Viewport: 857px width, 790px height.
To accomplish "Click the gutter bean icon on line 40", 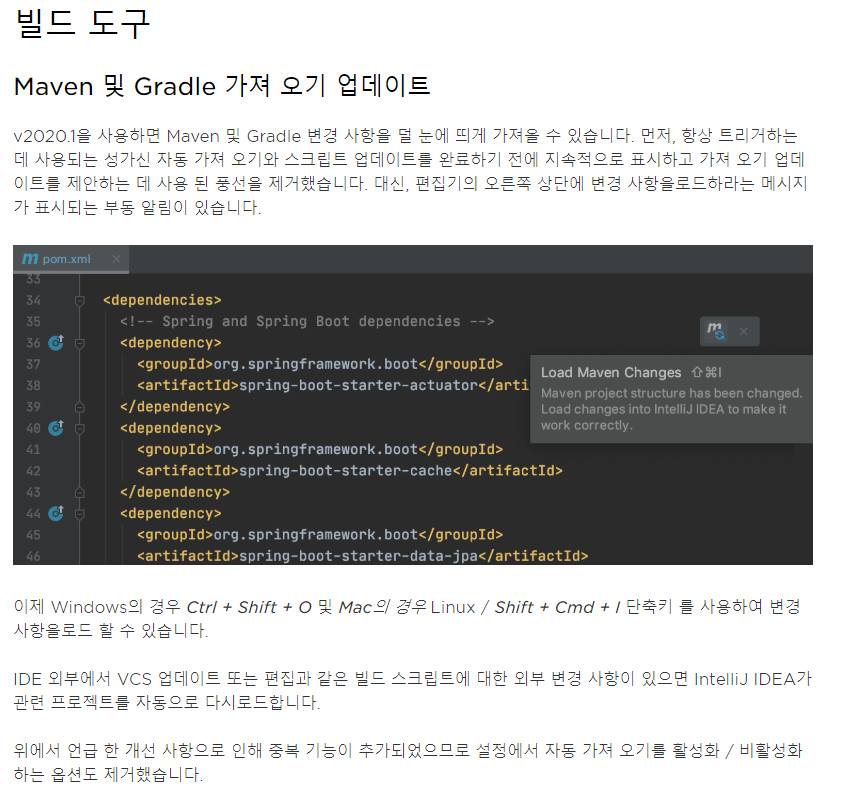I will point(56,428).
